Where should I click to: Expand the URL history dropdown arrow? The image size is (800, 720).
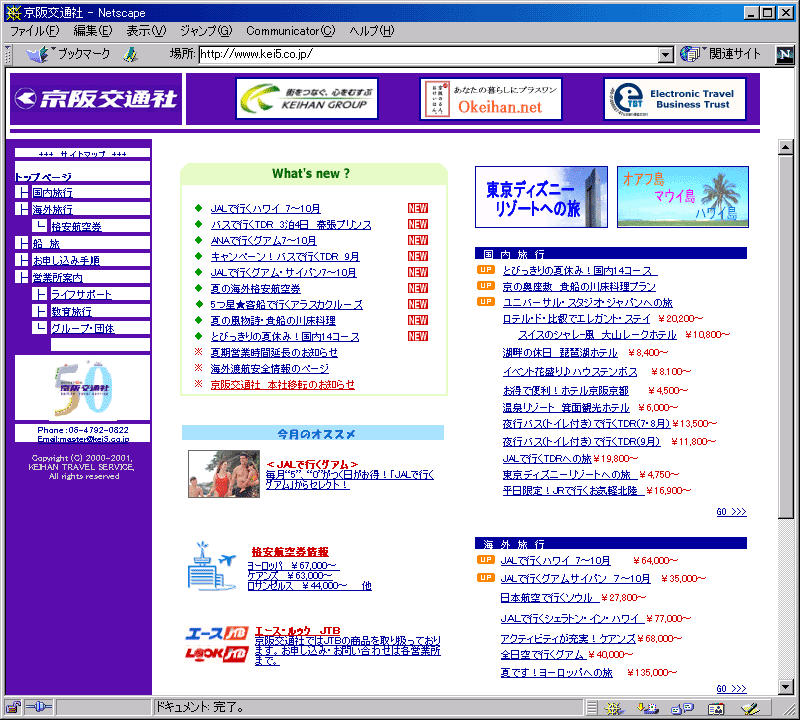[665, 54]
